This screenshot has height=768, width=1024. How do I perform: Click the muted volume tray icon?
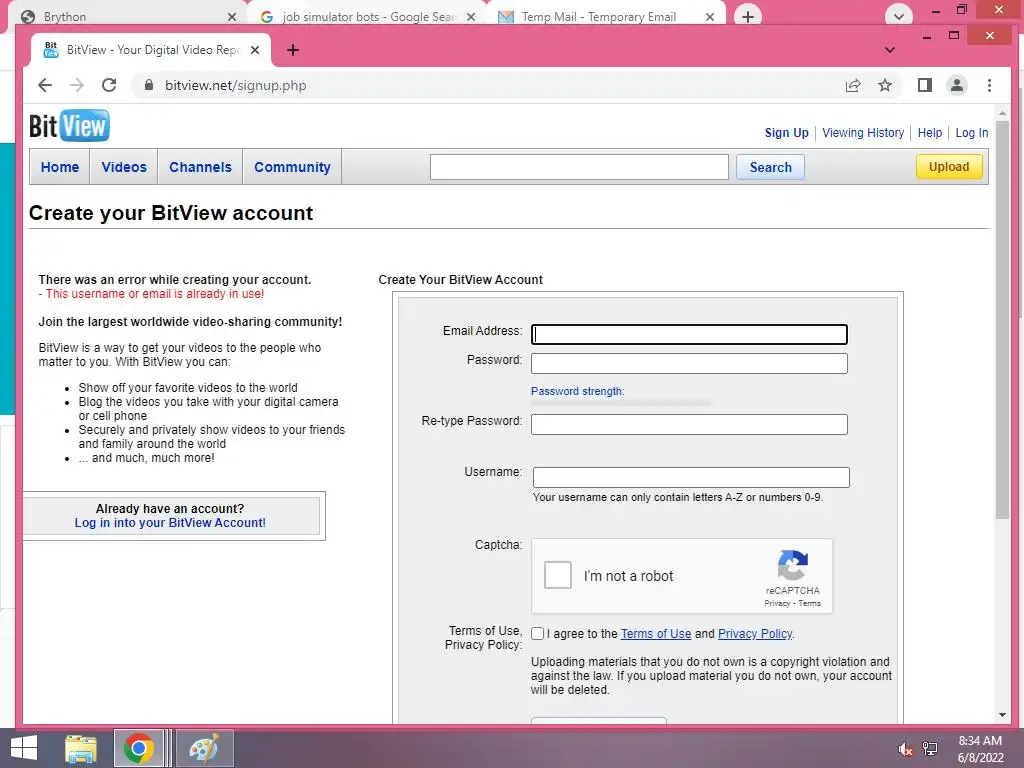point(905,749)
